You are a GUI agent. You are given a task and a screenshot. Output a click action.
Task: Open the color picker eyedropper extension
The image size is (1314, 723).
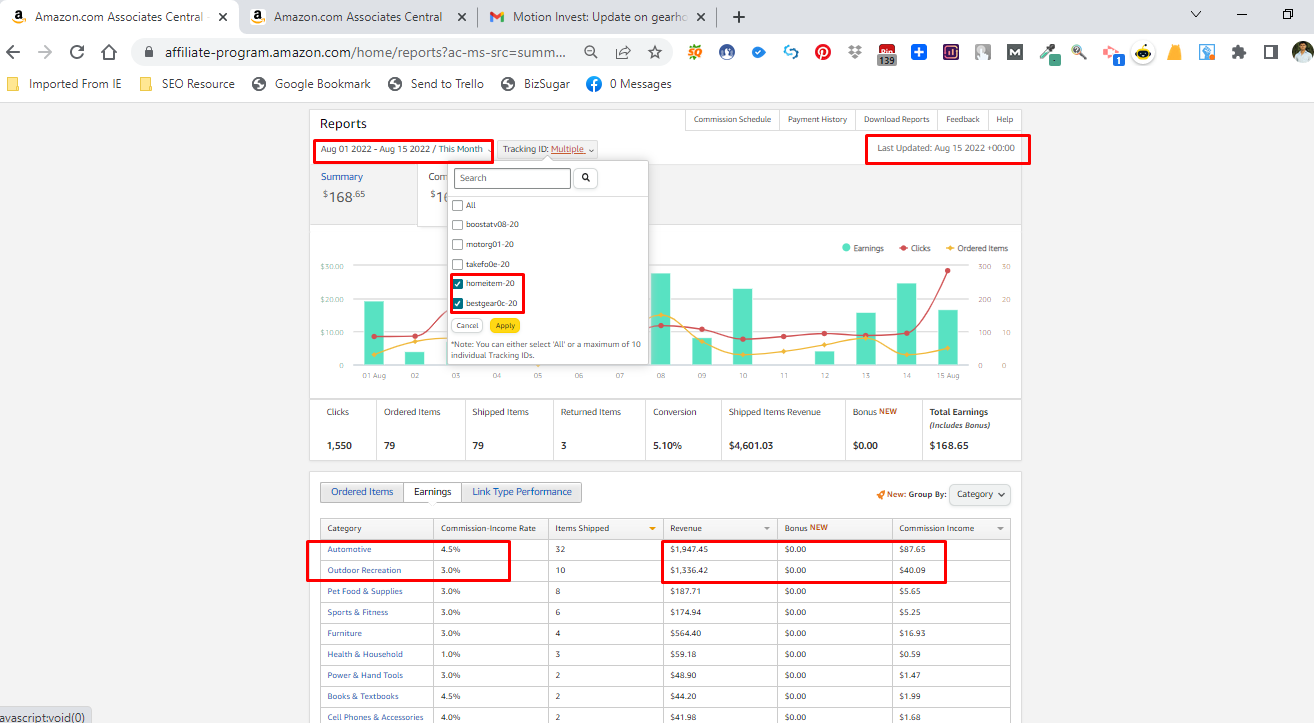click(1047, 52)
